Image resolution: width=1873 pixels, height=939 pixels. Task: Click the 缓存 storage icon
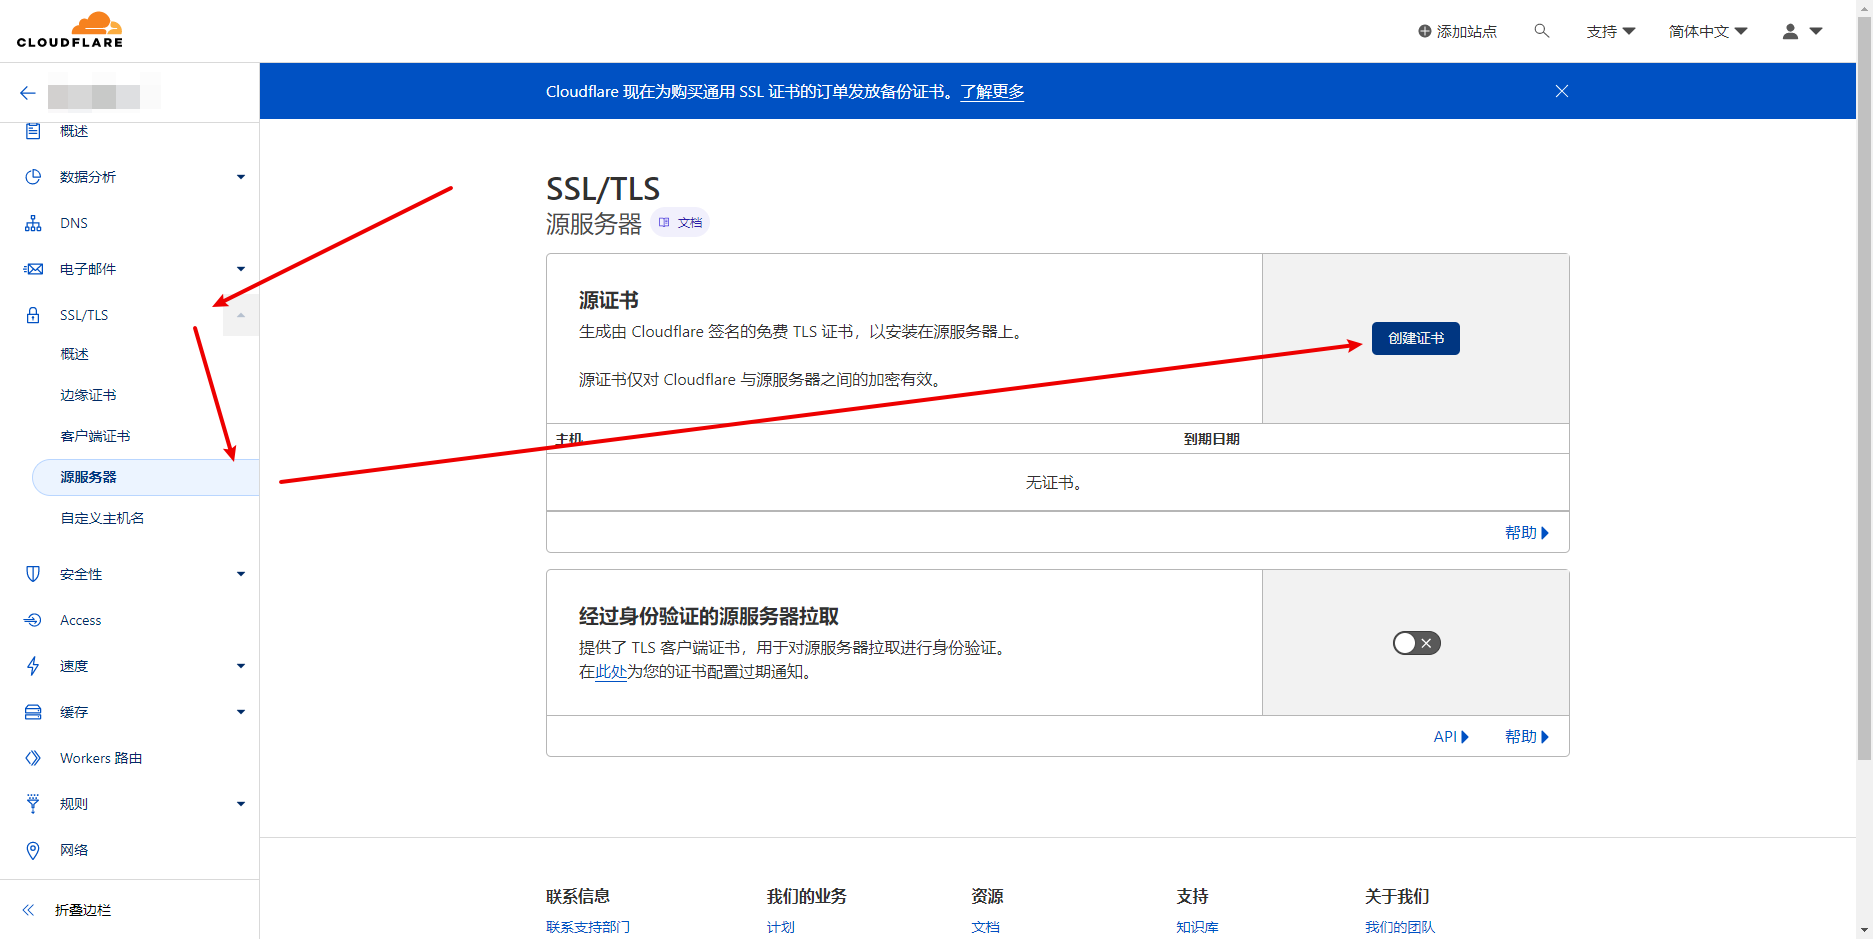click(x=33, y=712)
